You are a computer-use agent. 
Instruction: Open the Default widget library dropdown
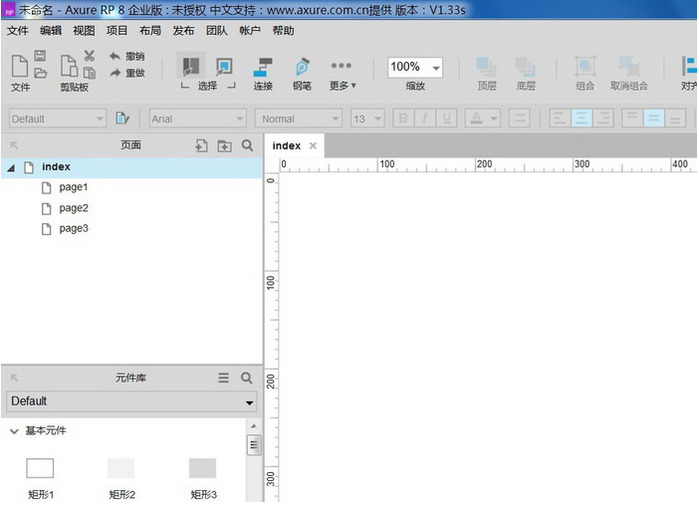point(131,401)
